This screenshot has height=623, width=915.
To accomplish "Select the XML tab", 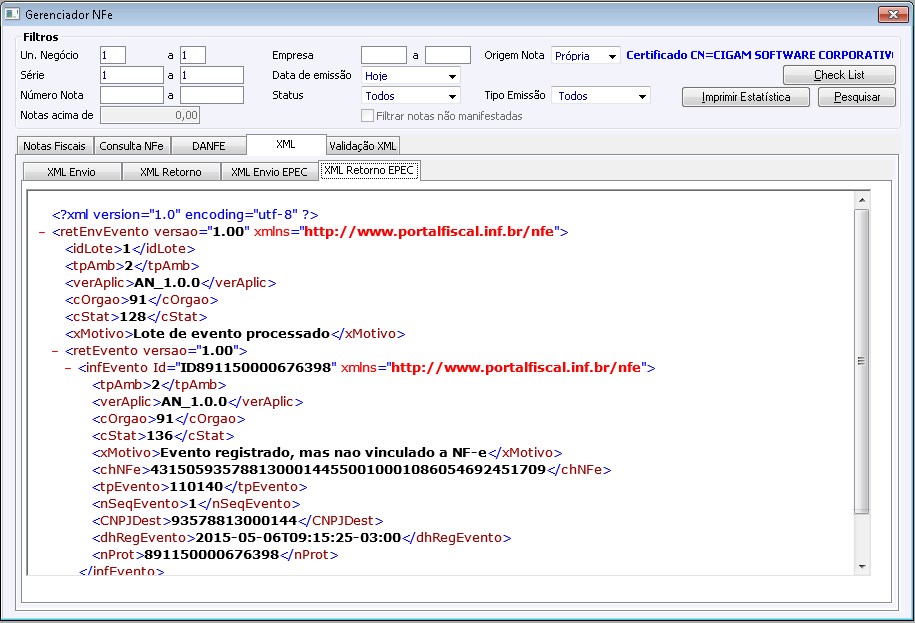I will [x=286, y=144].
